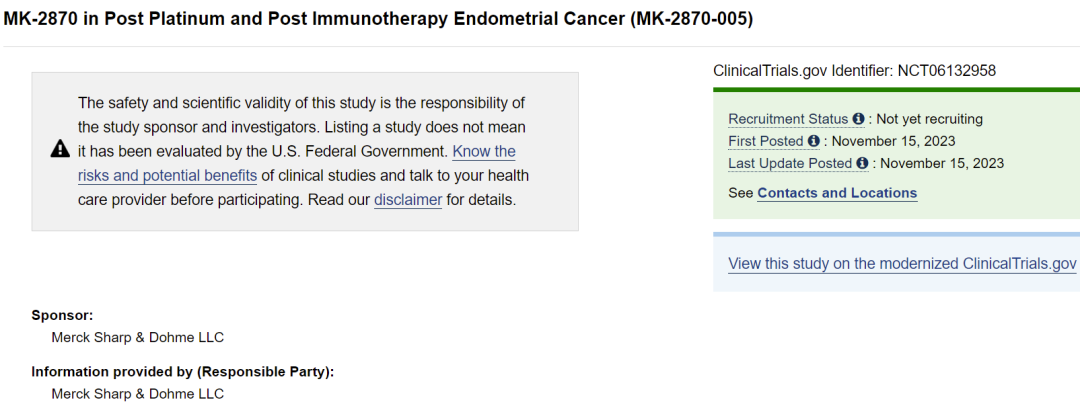Open the Recruitment Status term definition
Viewport: 1080px width, 408px height.
pos(789,119)
